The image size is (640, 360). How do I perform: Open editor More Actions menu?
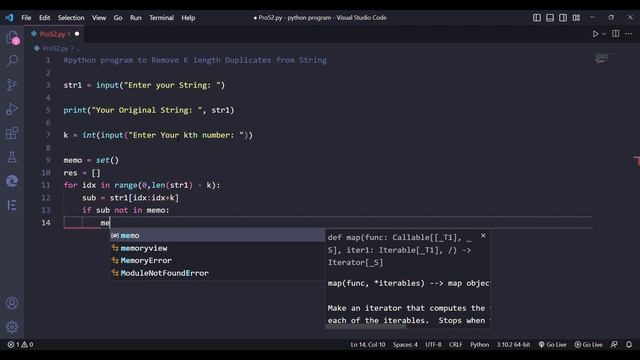point(629,34)
